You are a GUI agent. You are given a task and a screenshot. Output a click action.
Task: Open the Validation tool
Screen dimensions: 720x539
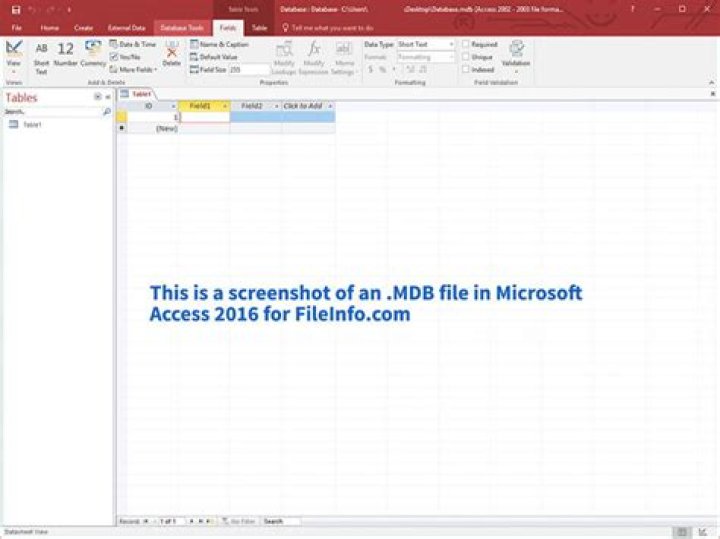point(516,53)
